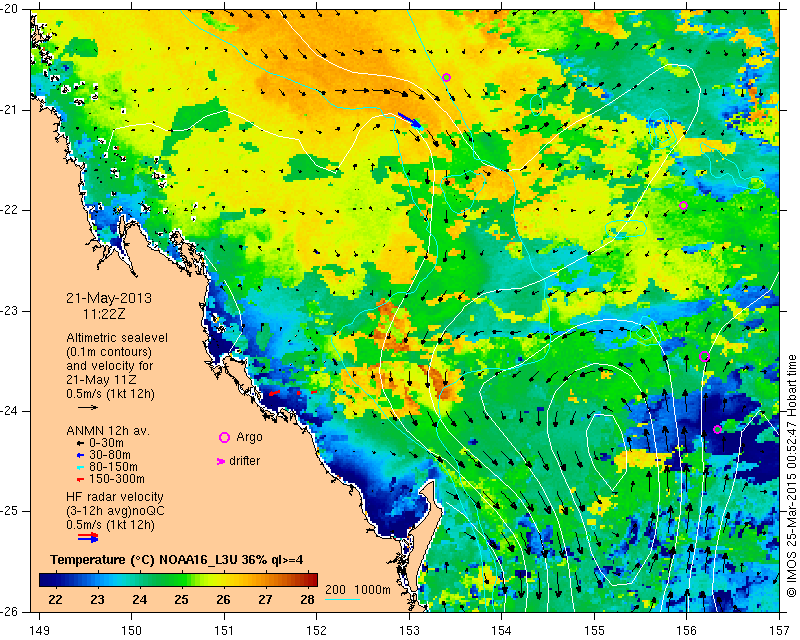Click the black altimetric velocity scale arrow
800x640 pixels.
[x=88, y=407]
